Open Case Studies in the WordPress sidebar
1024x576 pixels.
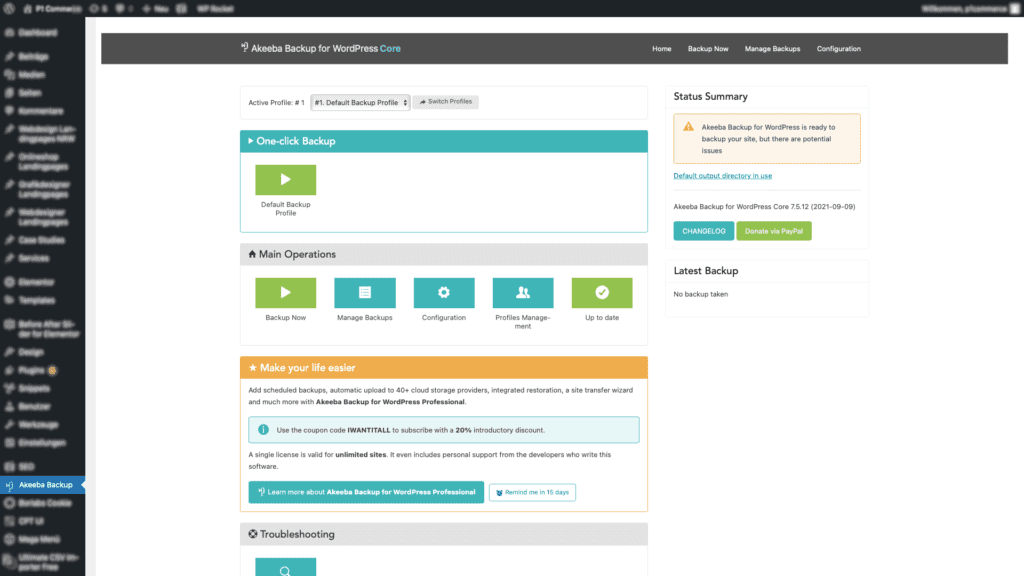pyautogui.click(x=41, y=240)
